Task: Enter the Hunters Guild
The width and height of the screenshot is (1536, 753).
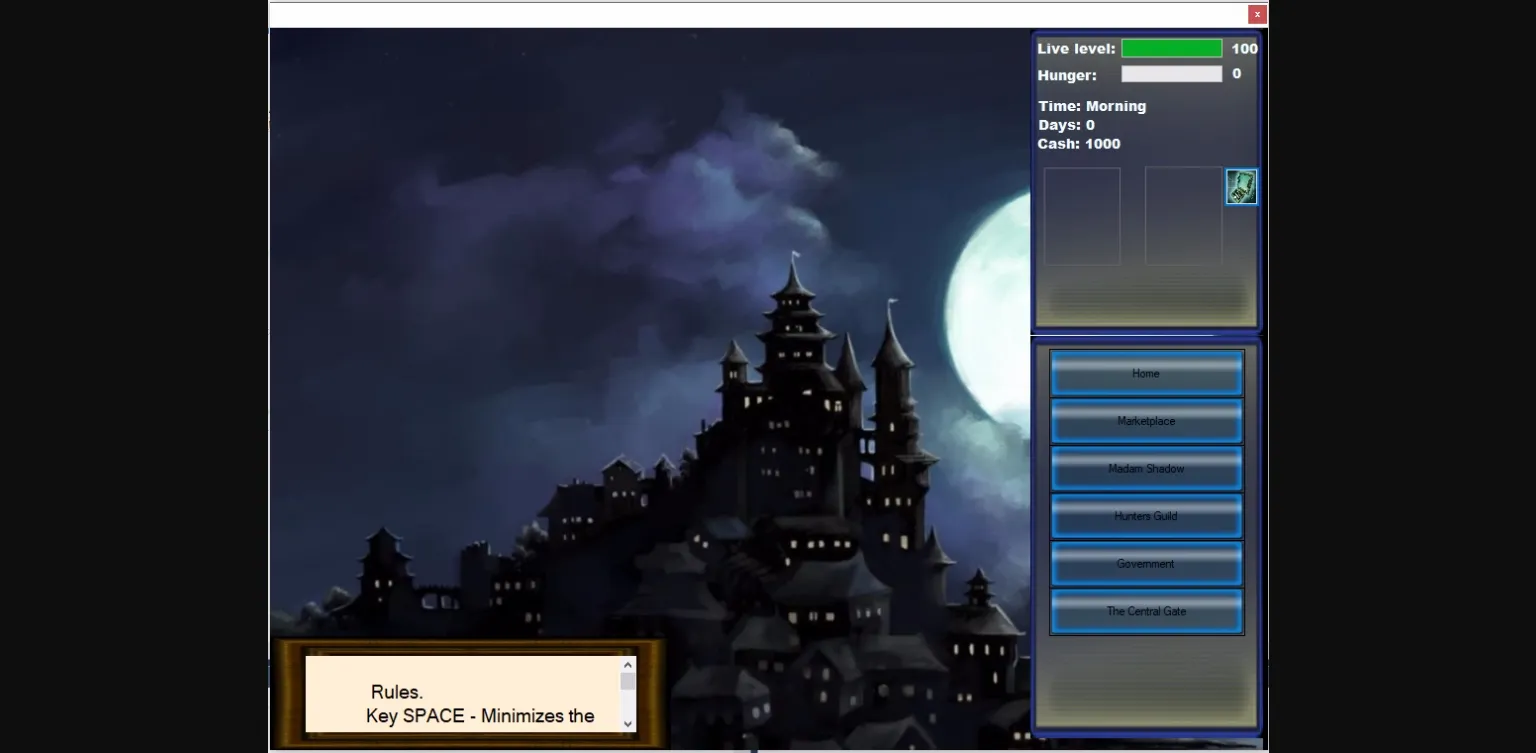Action: click(1146, 516)
